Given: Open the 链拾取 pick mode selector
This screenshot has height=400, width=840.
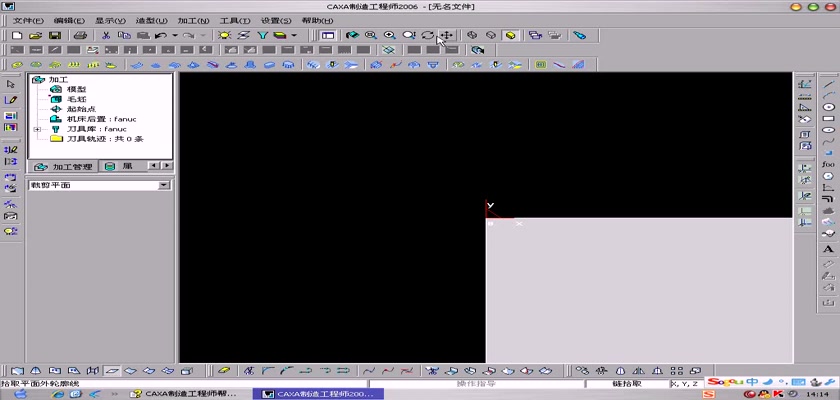Looking at the screenshot, I should (627, 384).
